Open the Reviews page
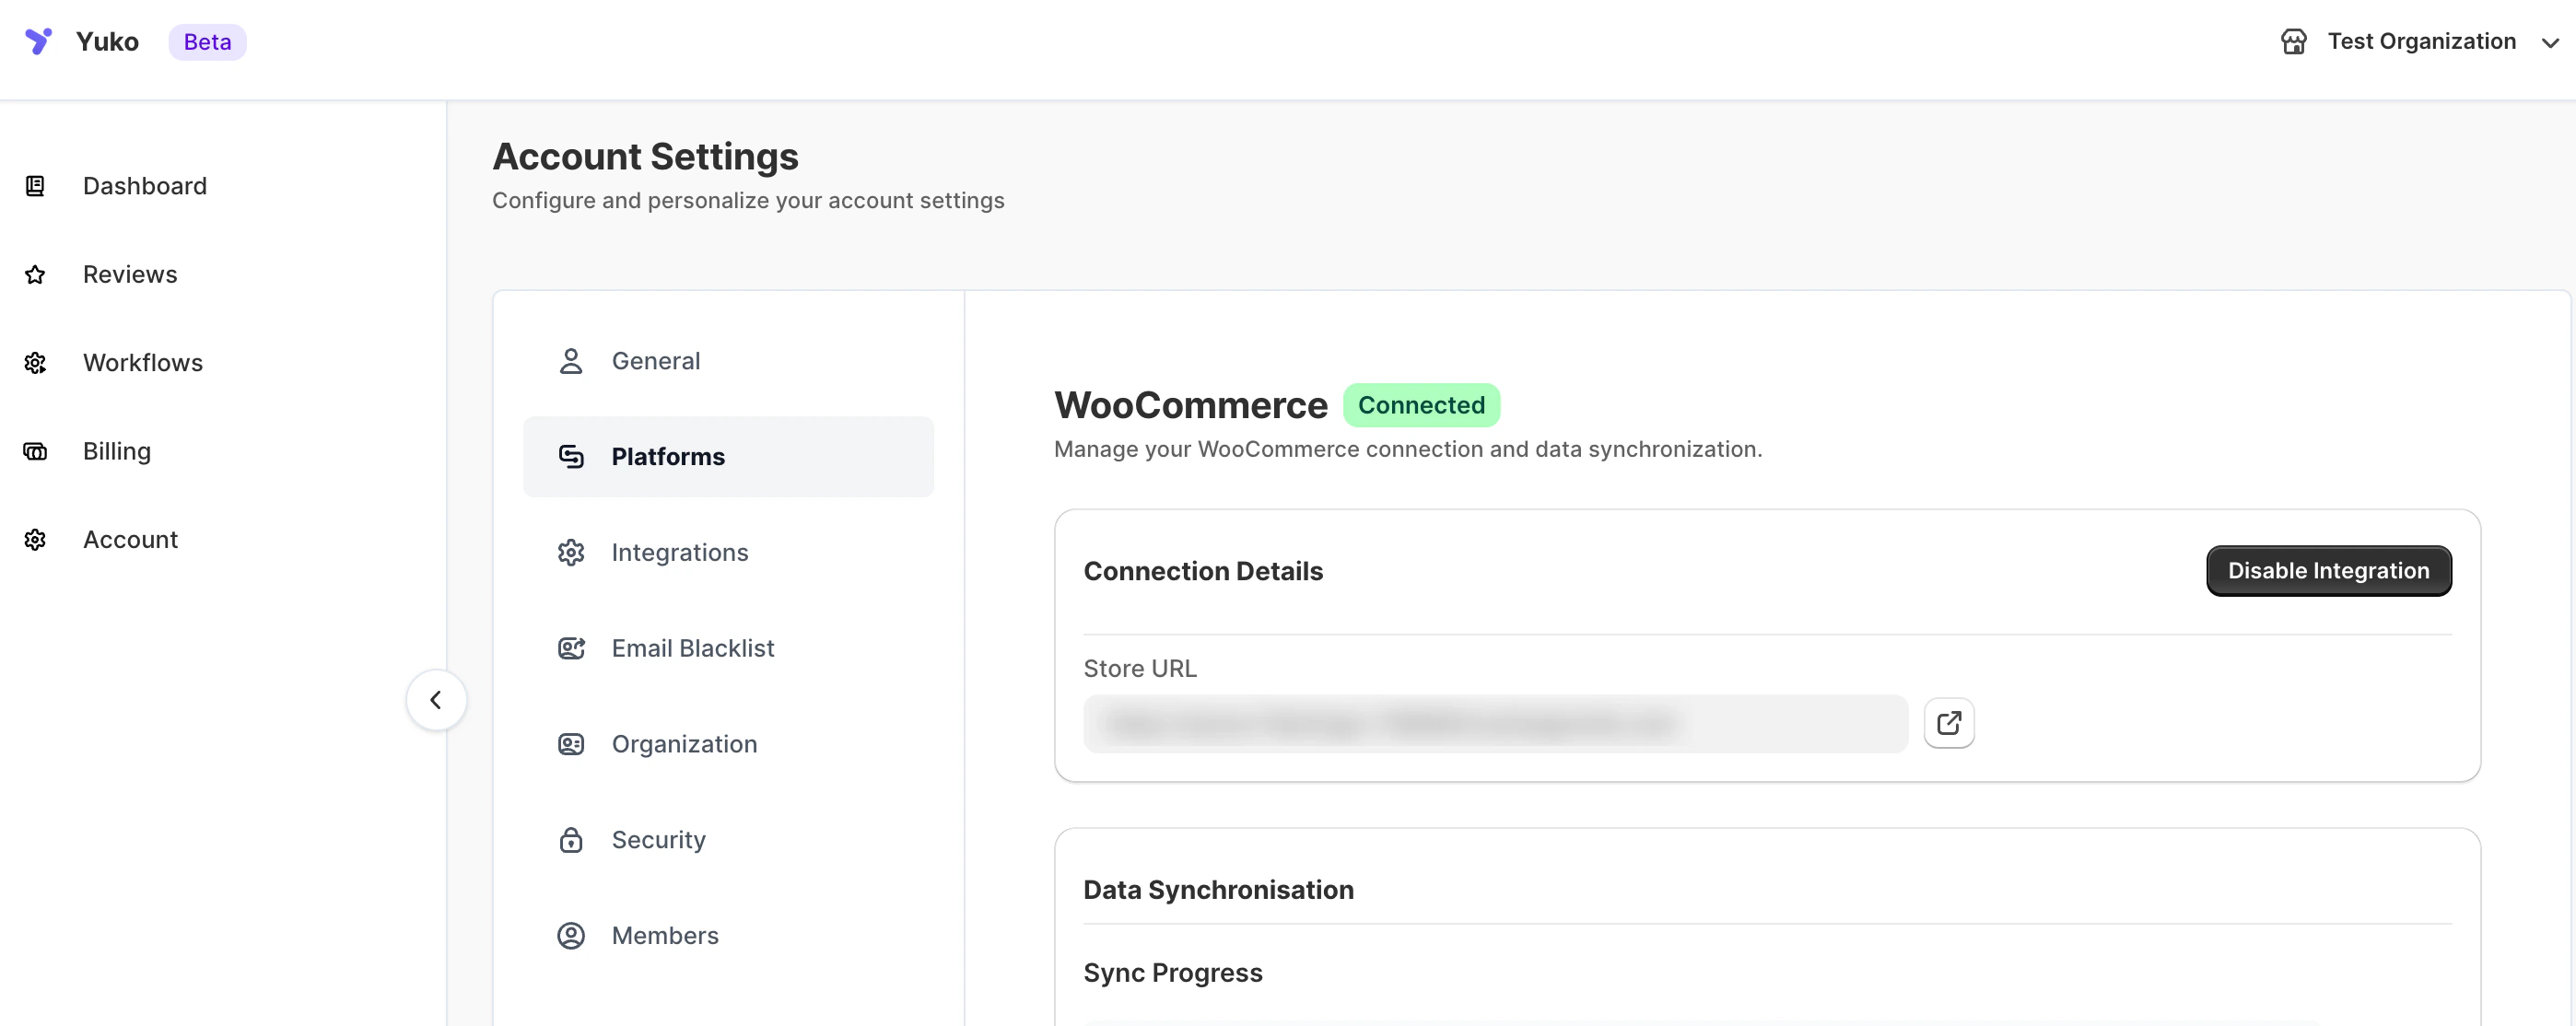 click(130, 274)
